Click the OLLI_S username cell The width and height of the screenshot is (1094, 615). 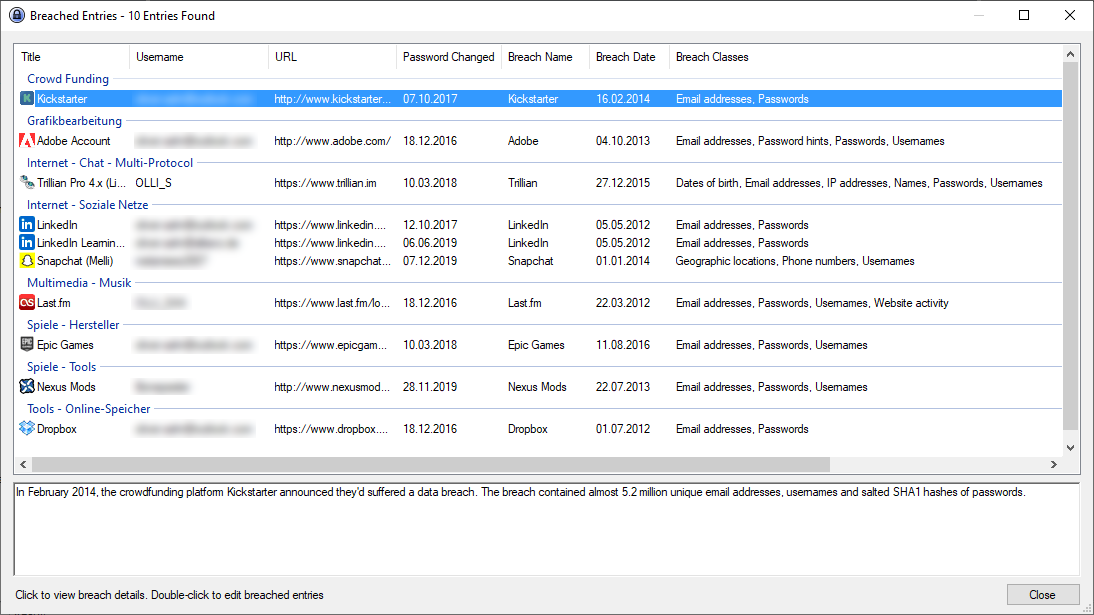[x=153, y=183]
